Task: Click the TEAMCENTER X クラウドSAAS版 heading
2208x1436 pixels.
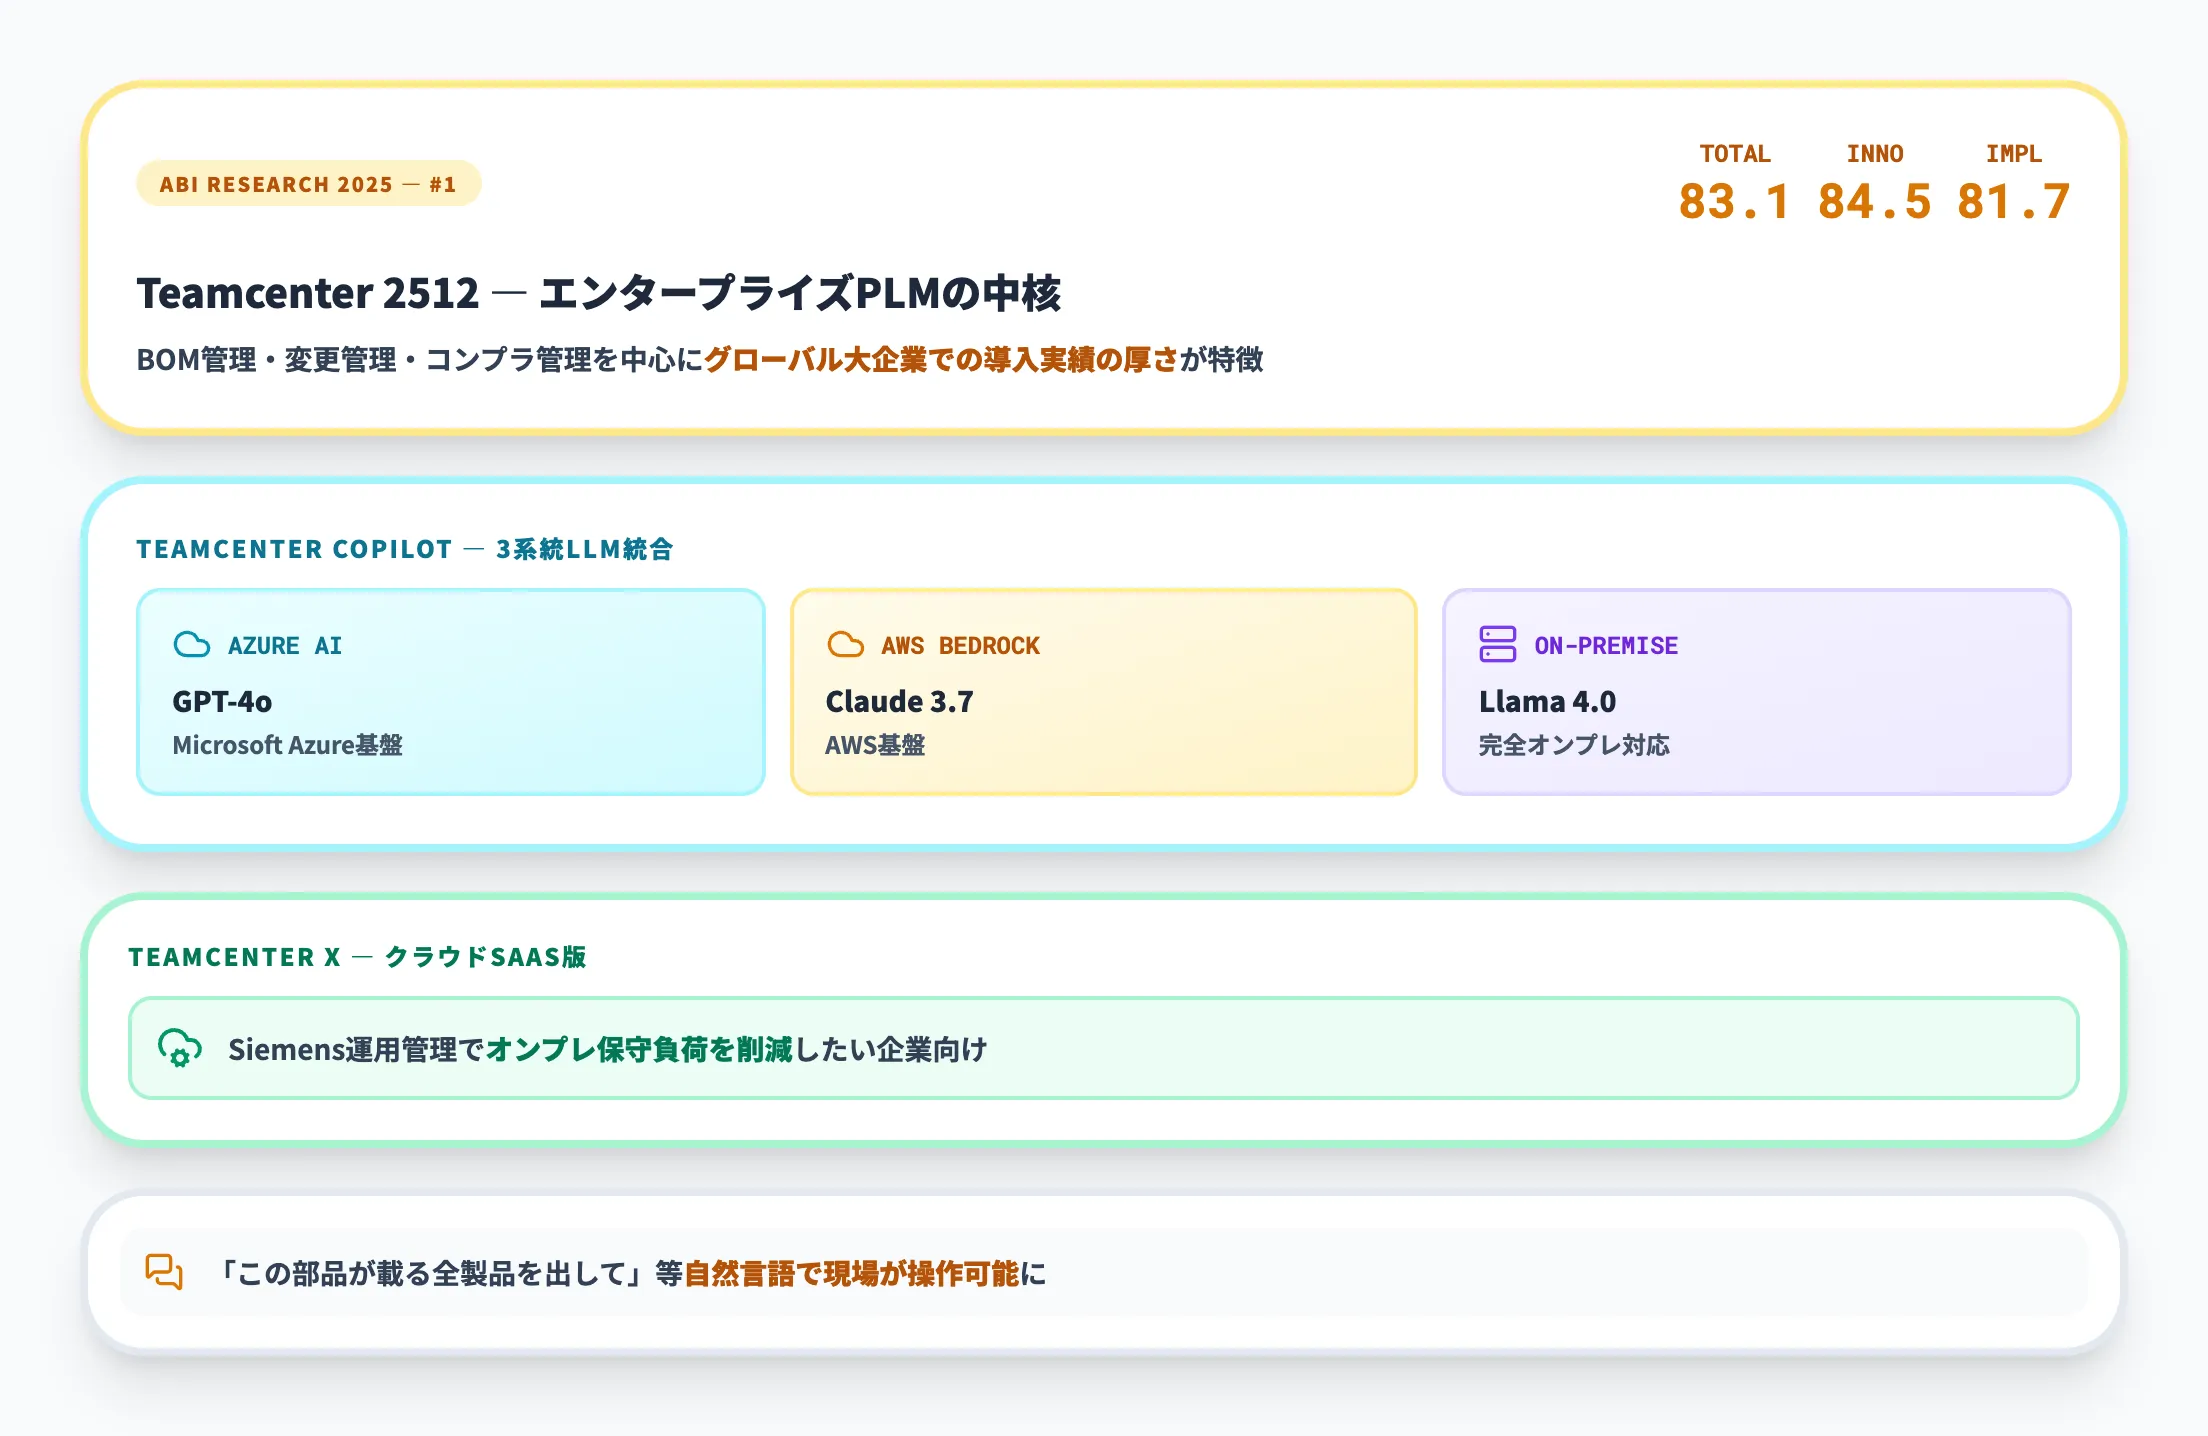Action: 357,957
